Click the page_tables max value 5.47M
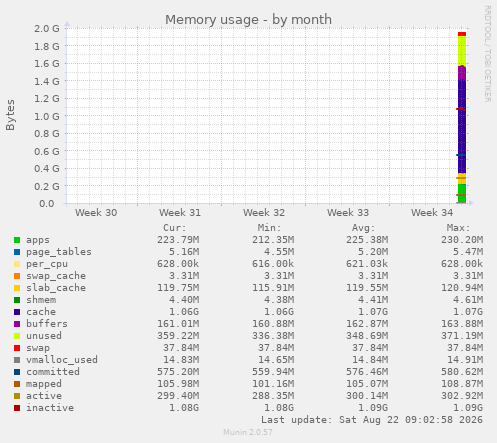 [468, 252]
